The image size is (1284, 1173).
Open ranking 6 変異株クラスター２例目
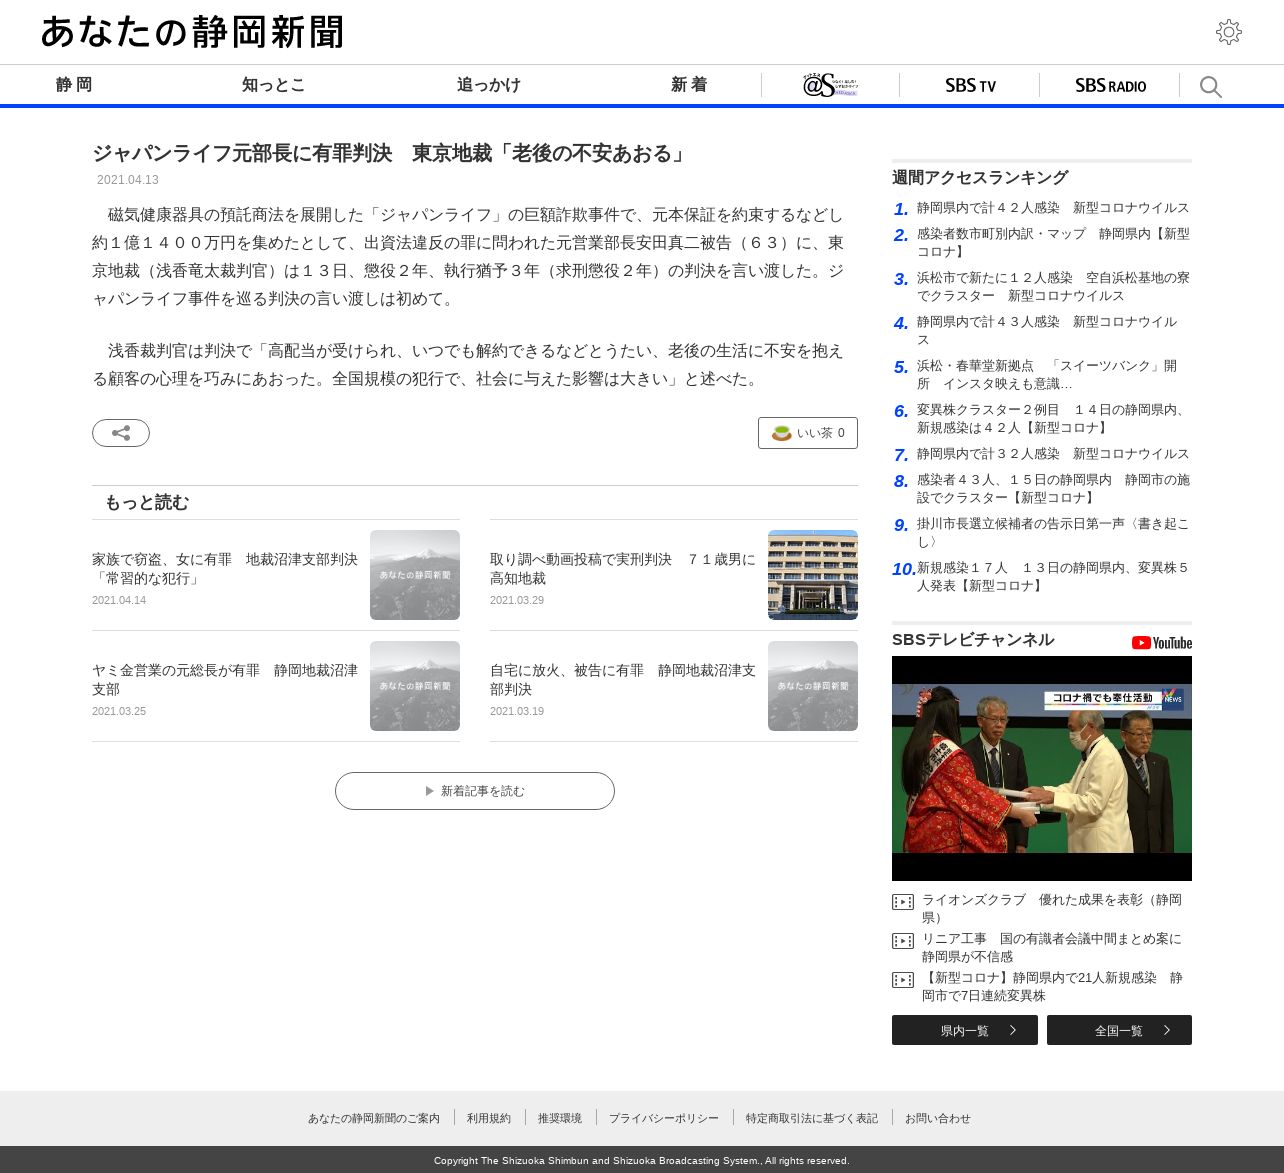(x=1053, y=419)
